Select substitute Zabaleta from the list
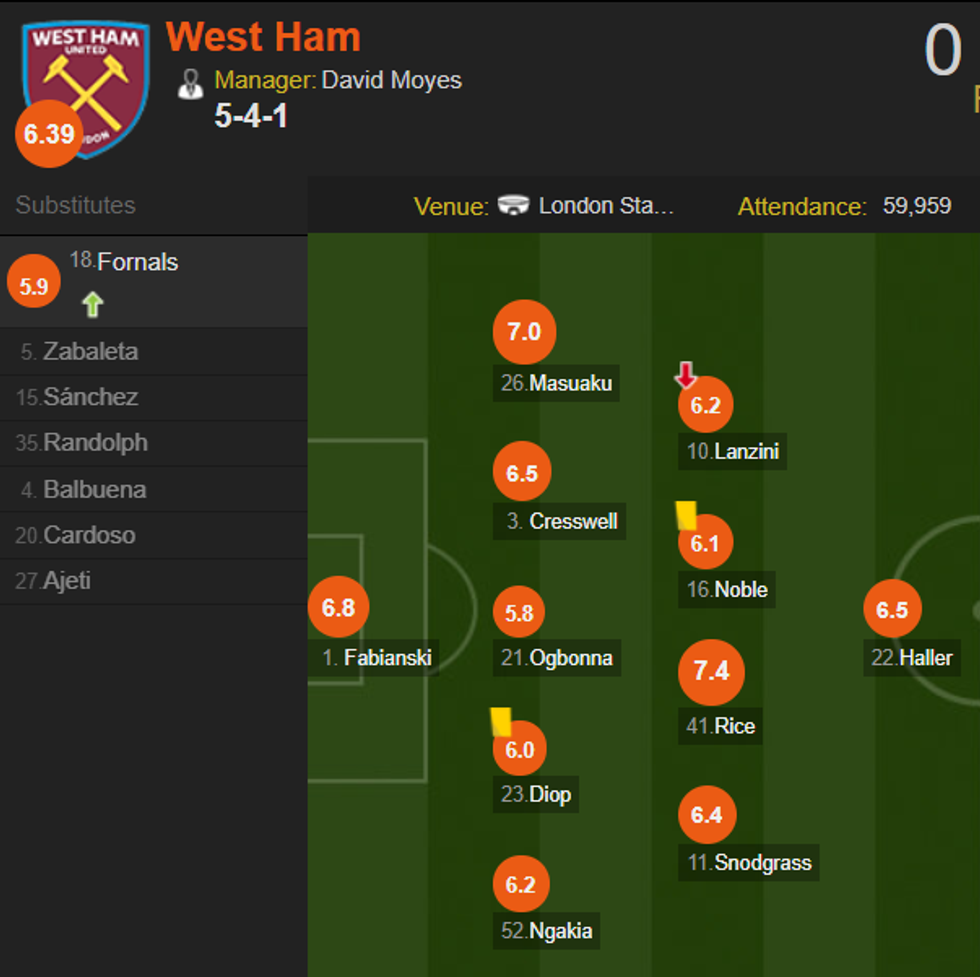Image resolution: width=980 pixels, height=977 pixels. pyautogui.click(x=90, y=352)
